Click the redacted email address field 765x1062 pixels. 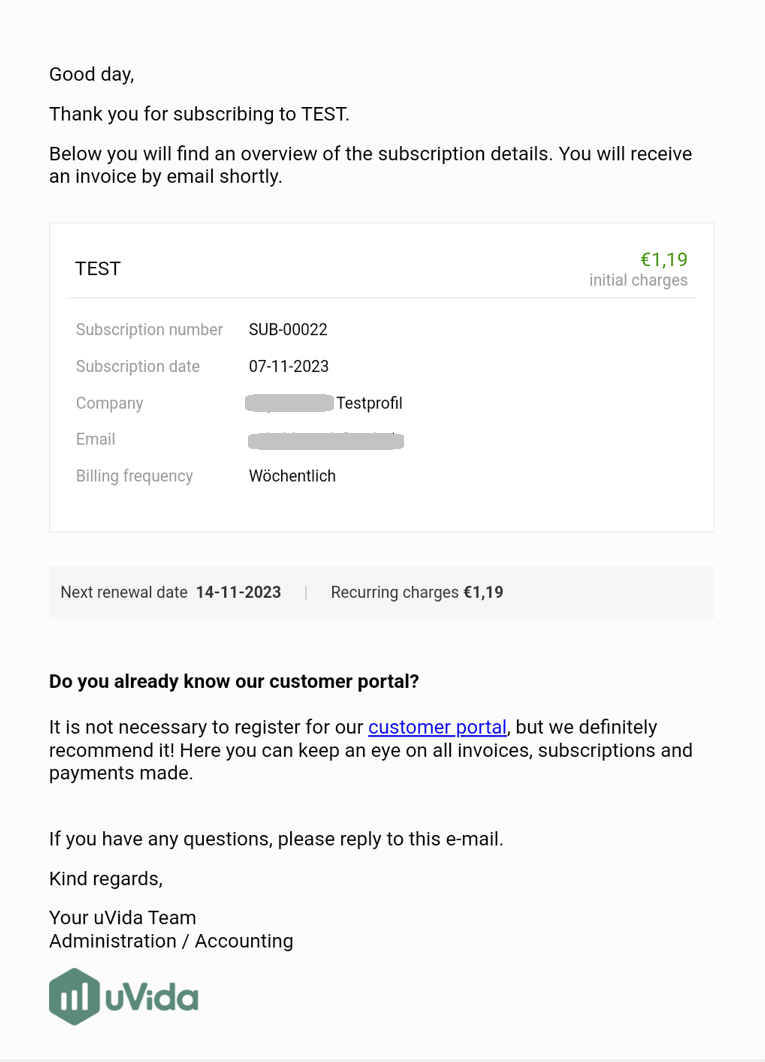pyautogui.click(x=326, y=440)
